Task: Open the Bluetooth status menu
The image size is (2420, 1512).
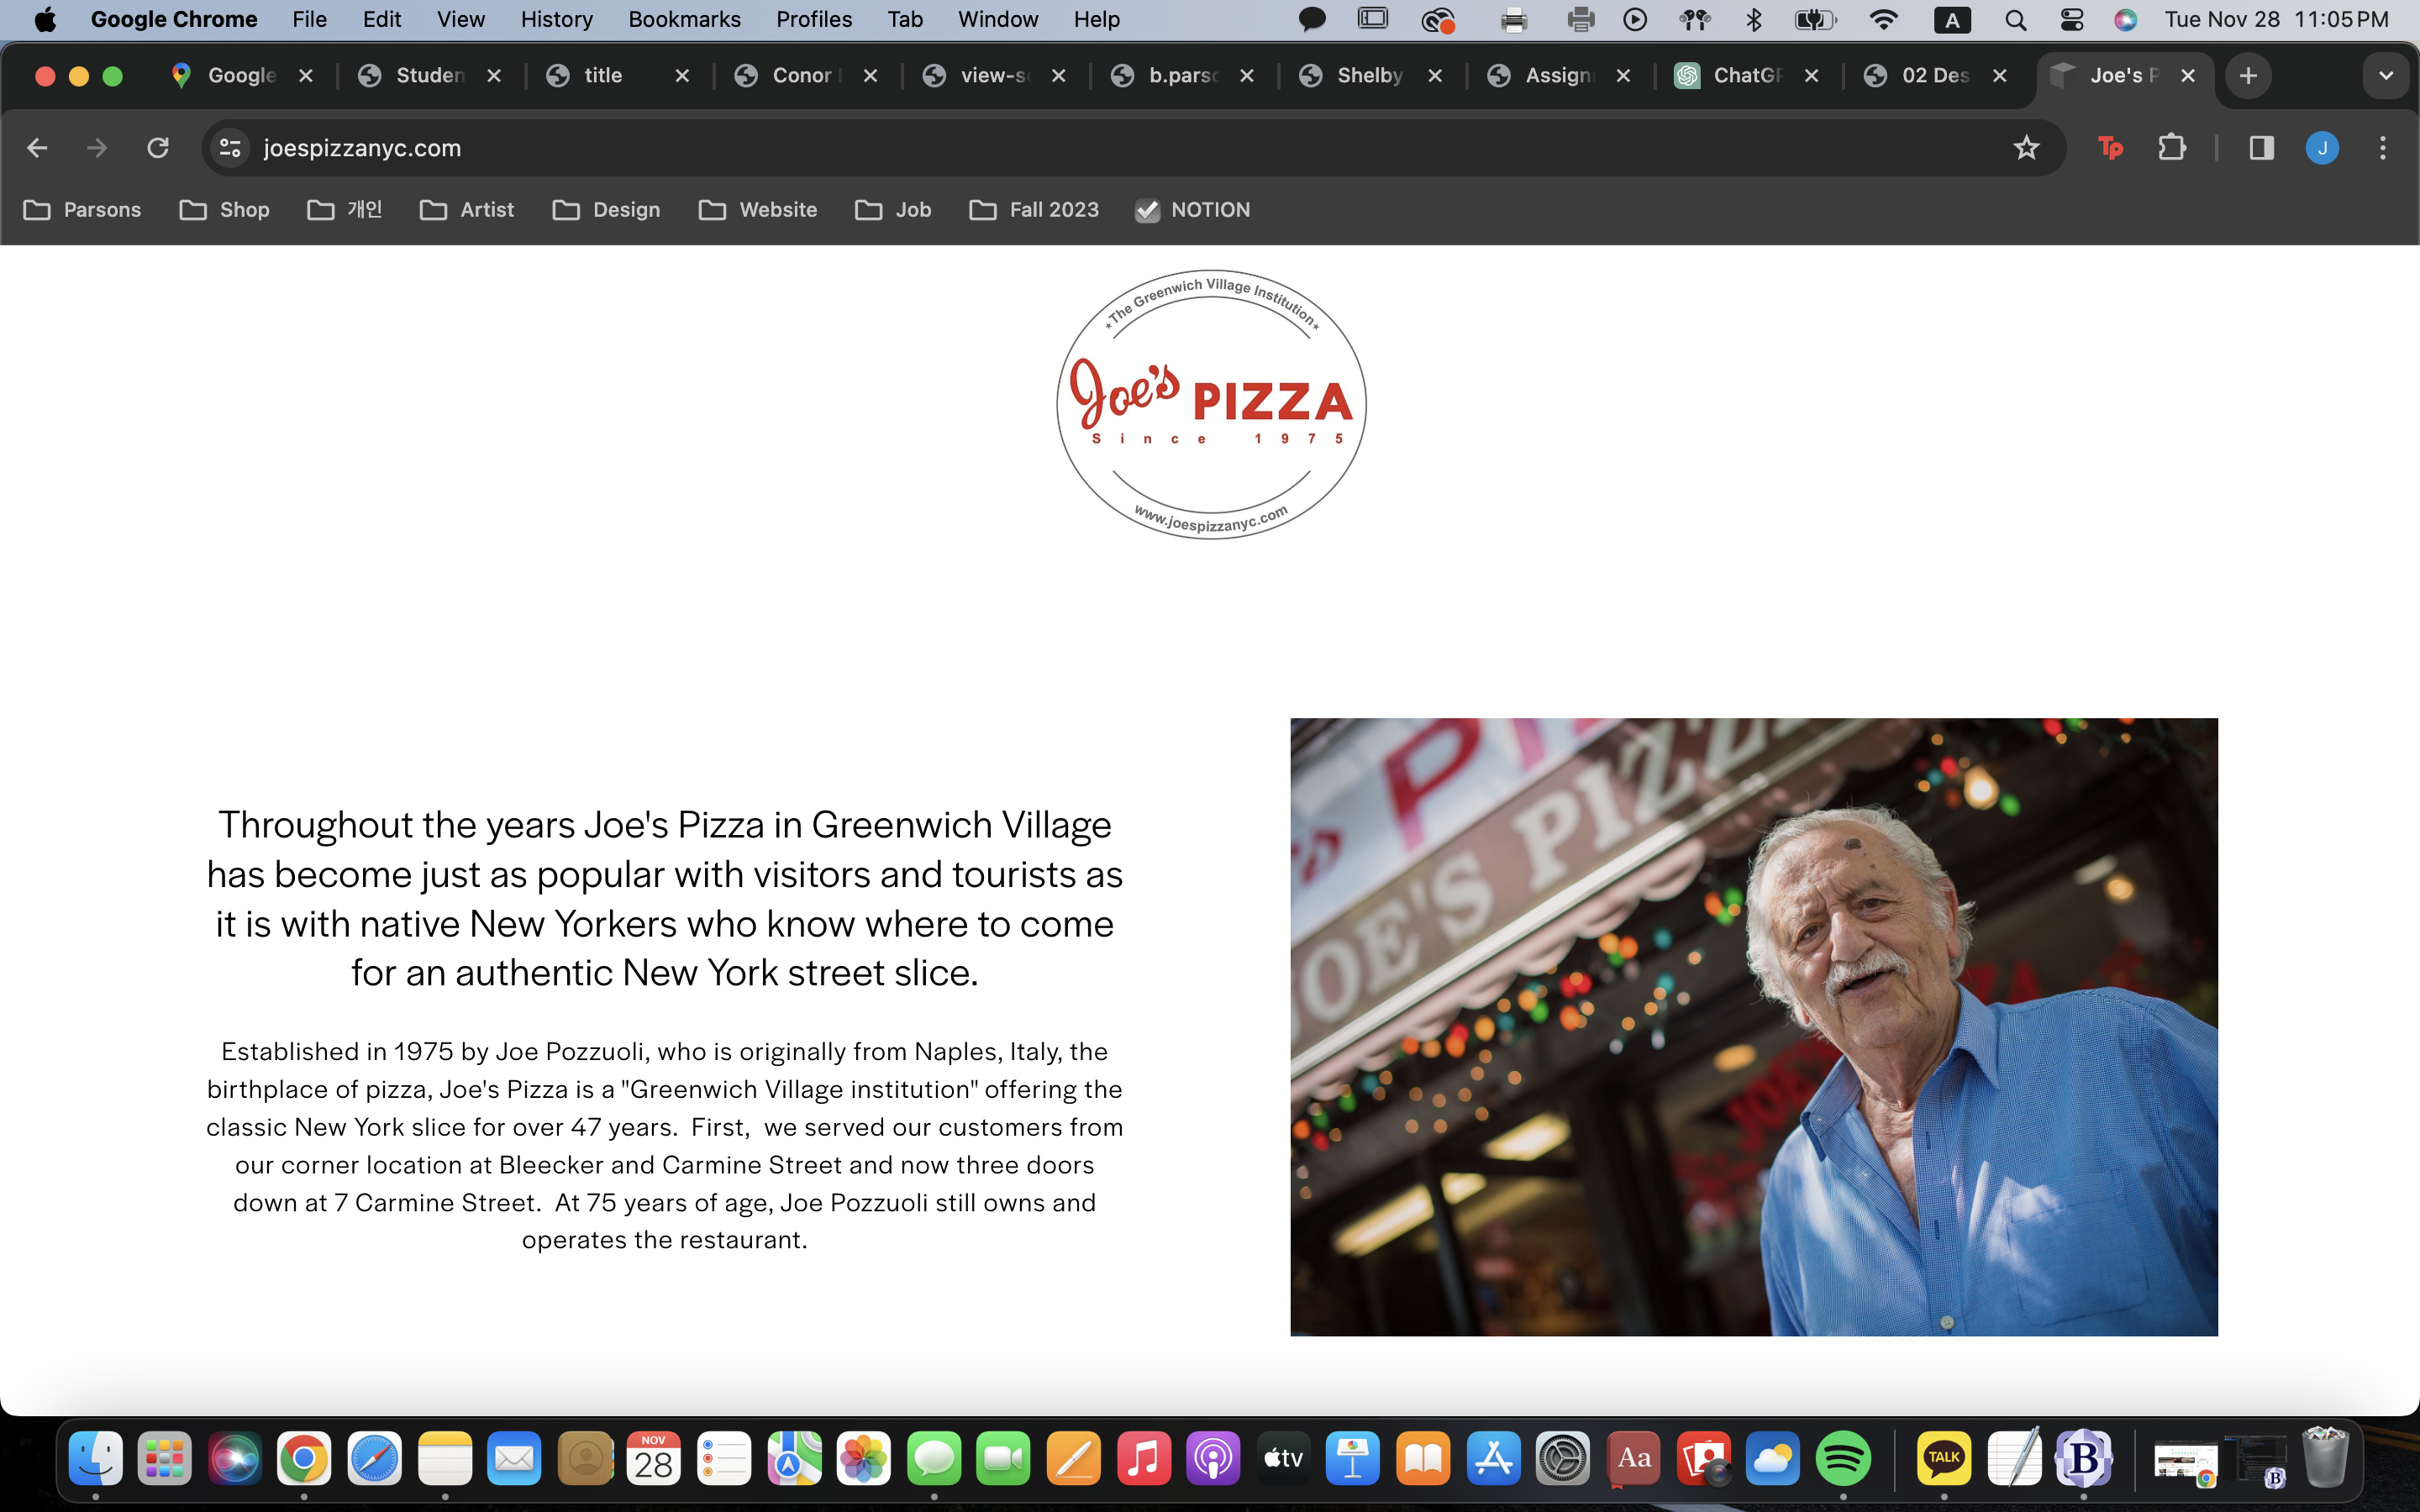Action: pos(1754,20)
